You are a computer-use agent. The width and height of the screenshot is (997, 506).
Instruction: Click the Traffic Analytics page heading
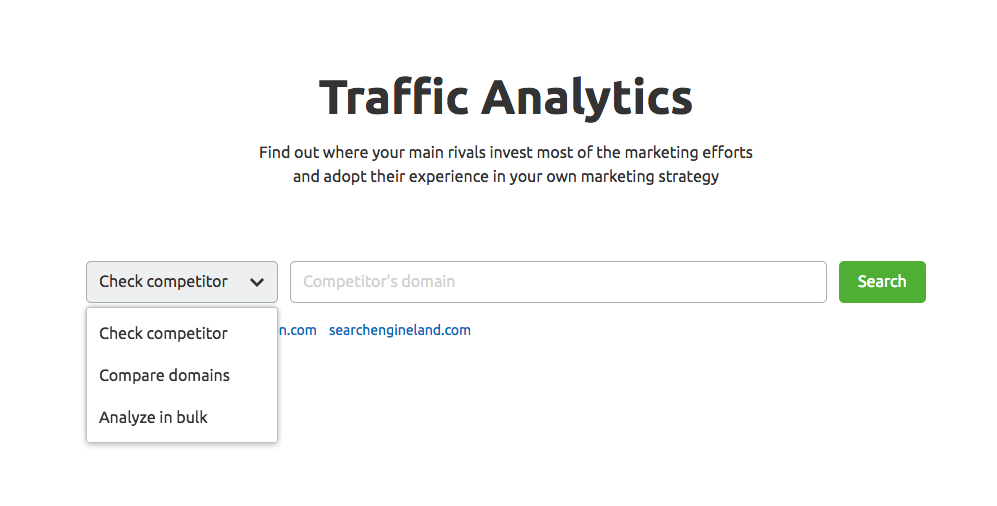505,97
